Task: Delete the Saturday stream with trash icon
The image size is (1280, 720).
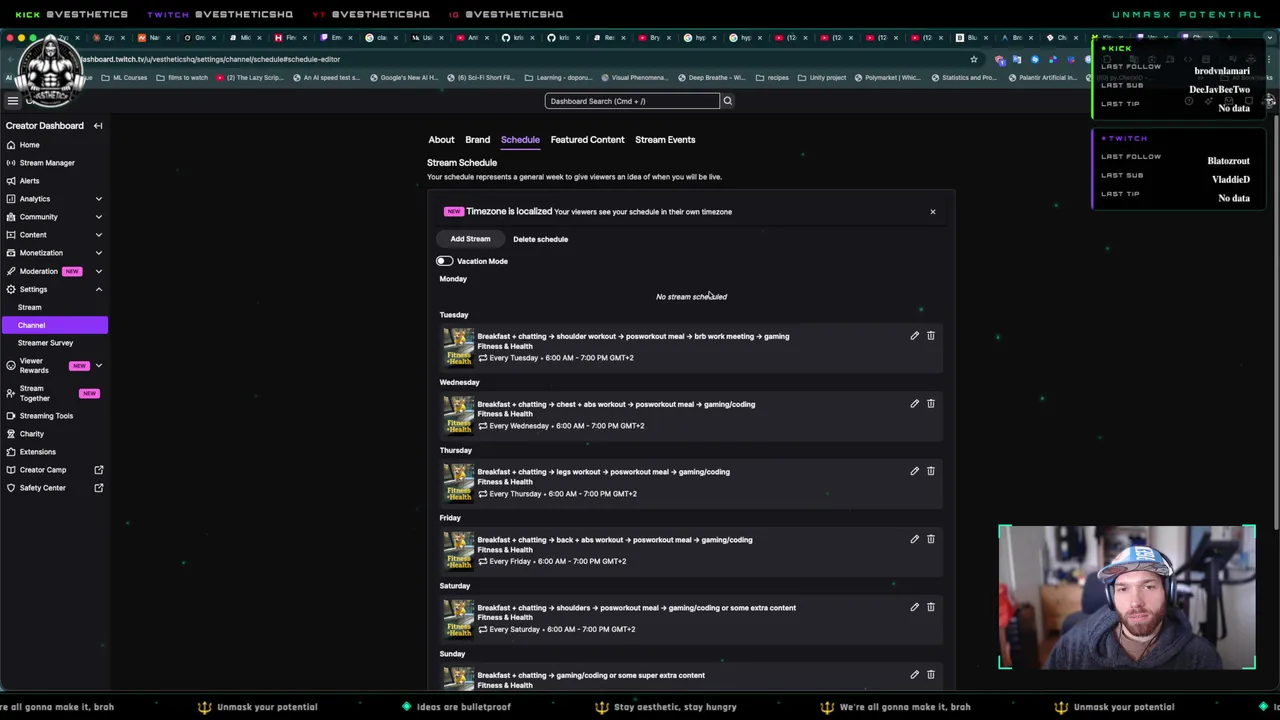Action: pyautogui.click(x=930, y=607)
